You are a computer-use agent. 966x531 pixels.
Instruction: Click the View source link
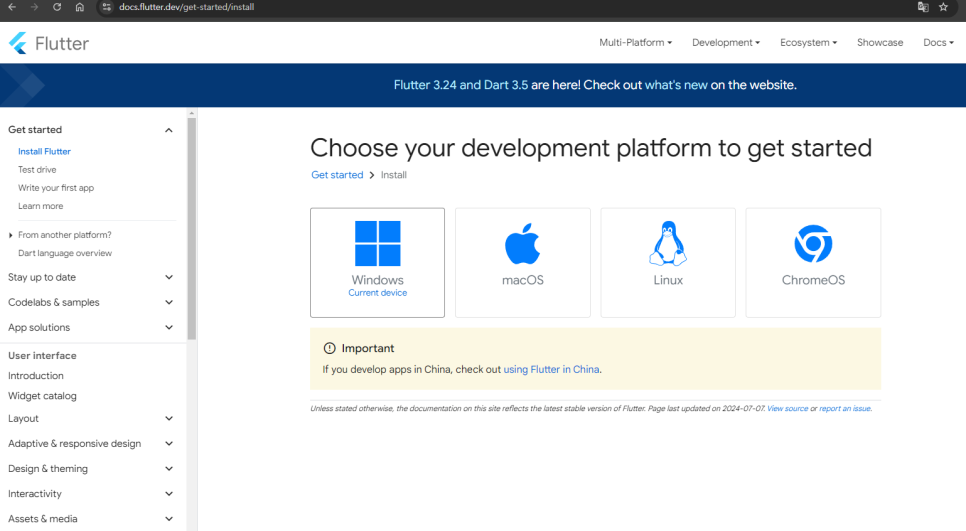pyautogui.click(x=787, y=408)
